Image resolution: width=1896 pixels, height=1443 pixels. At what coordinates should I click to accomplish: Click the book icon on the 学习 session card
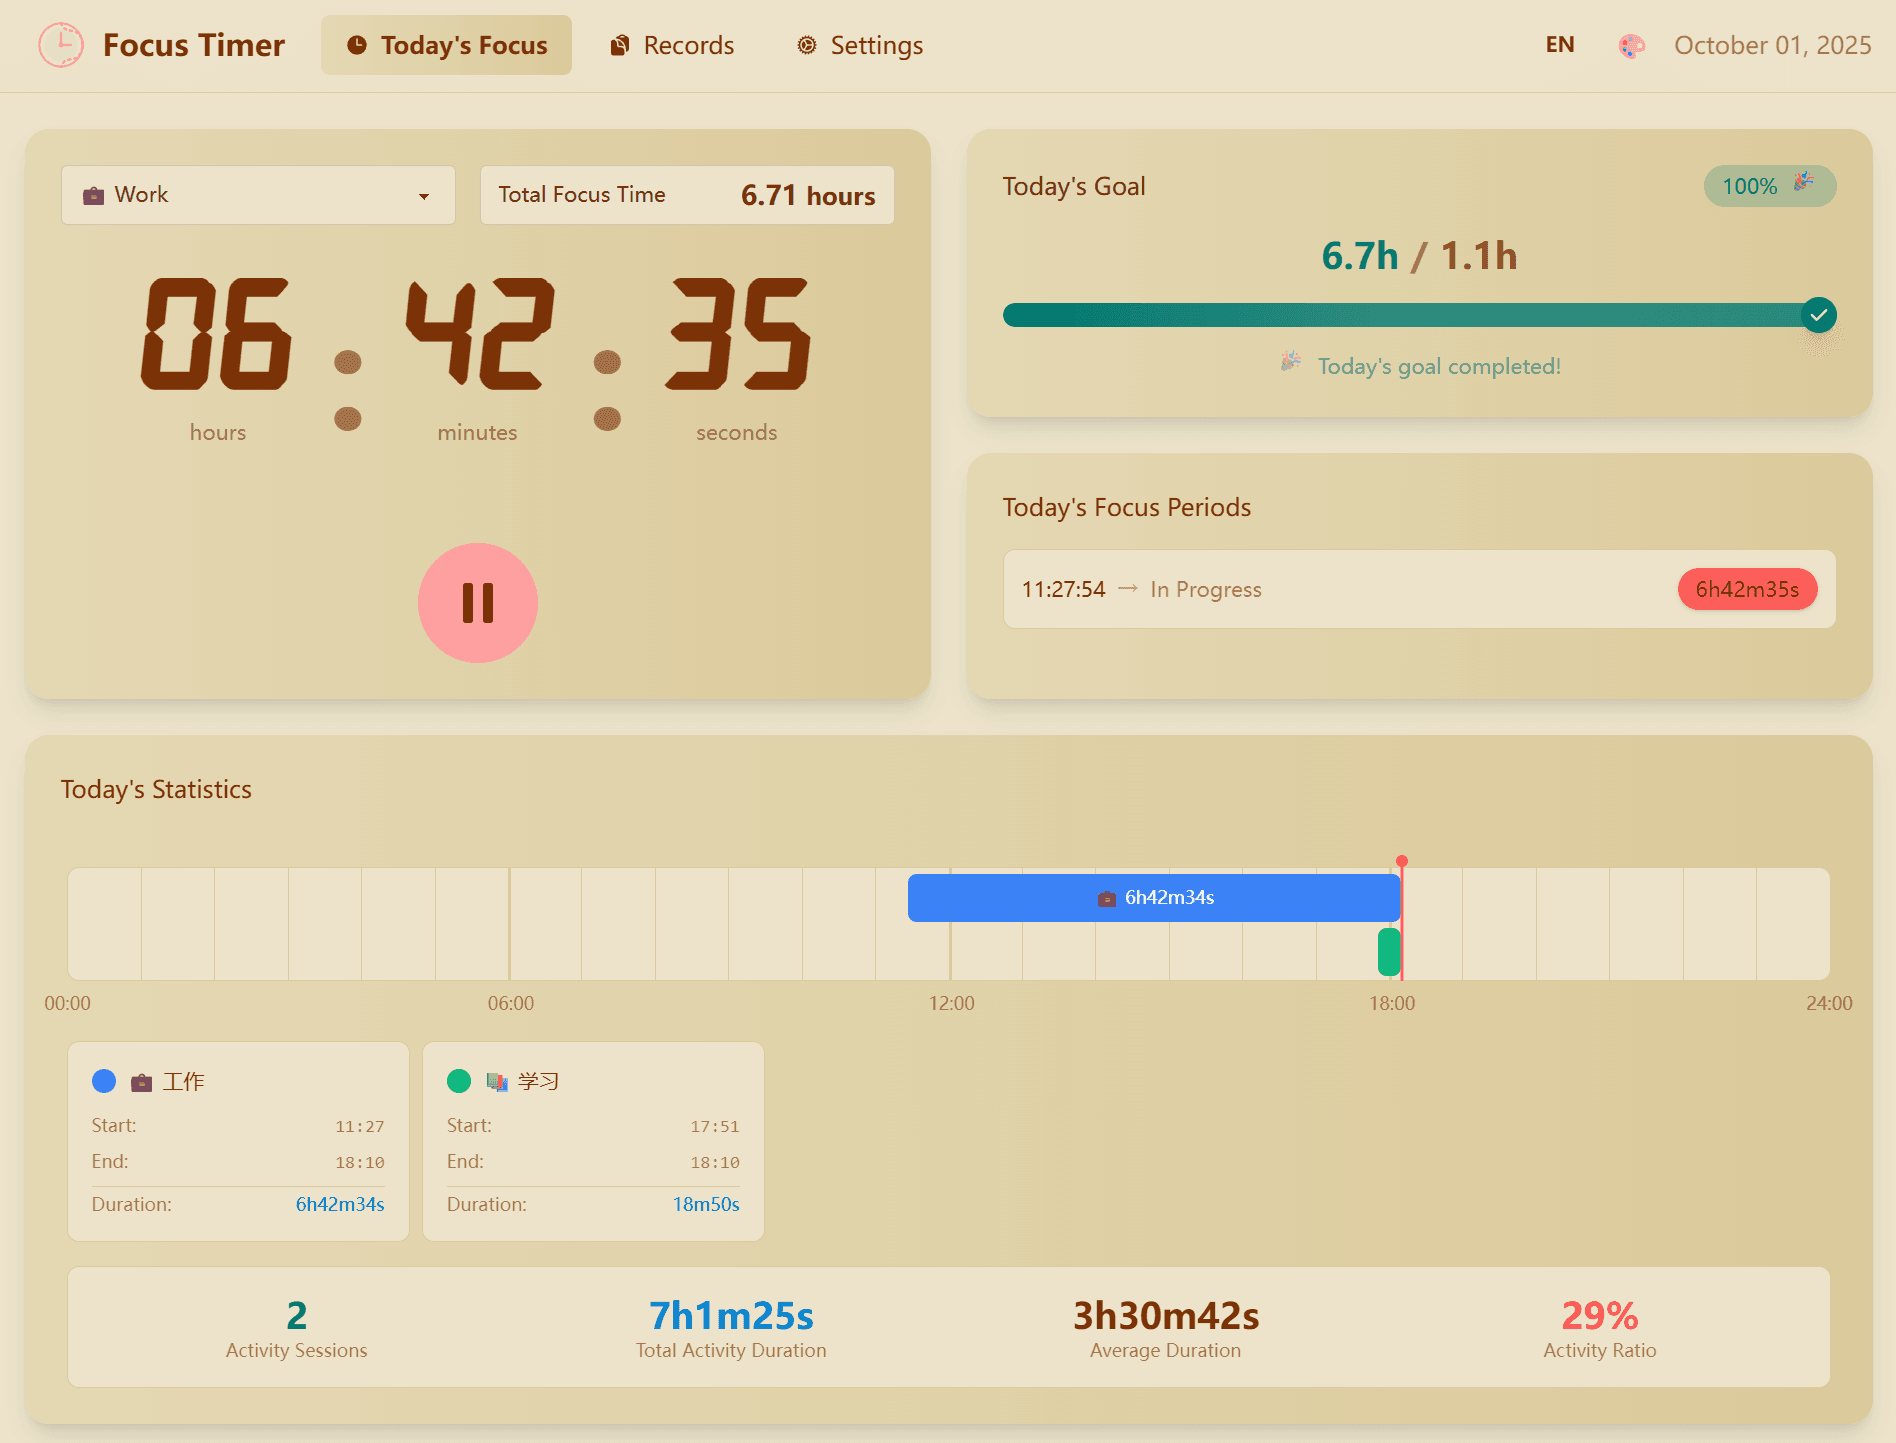point(498,1082)
